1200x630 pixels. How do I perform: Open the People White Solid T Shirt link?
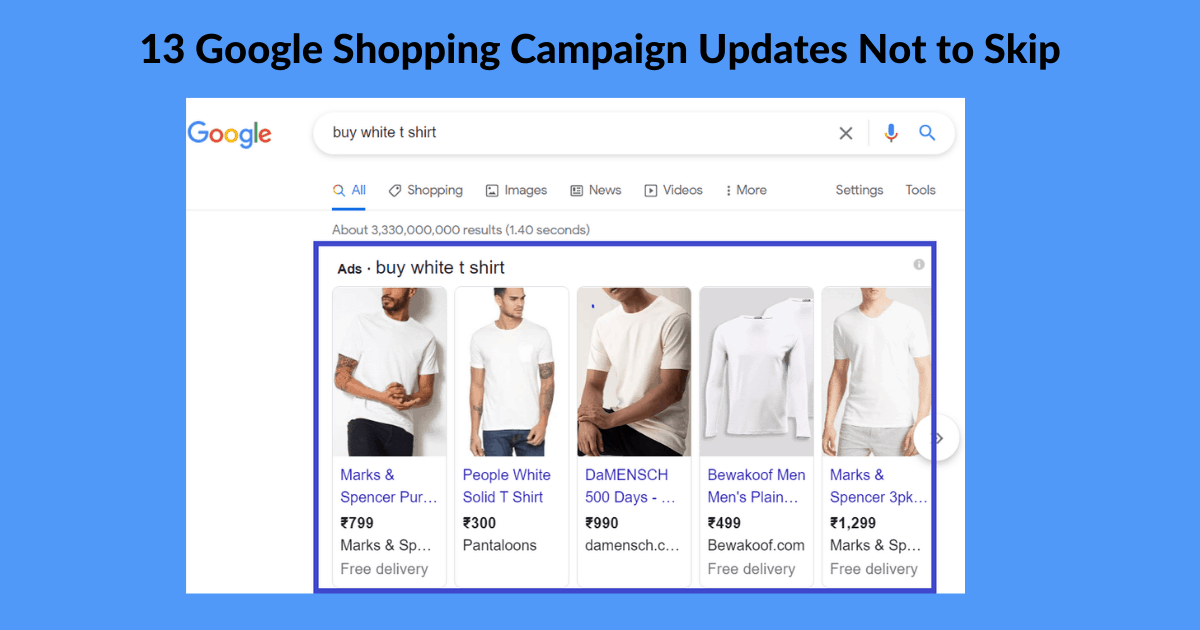[507, 486]
